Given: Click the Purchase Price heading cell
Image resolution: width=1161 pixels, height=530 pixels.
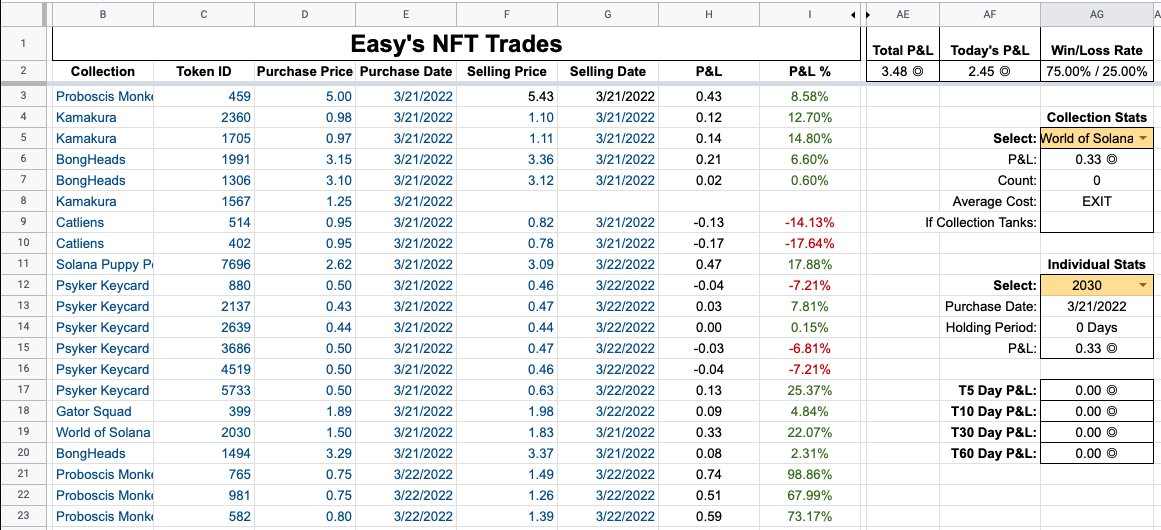Looking at the screenshot, I should coord(305,72).
